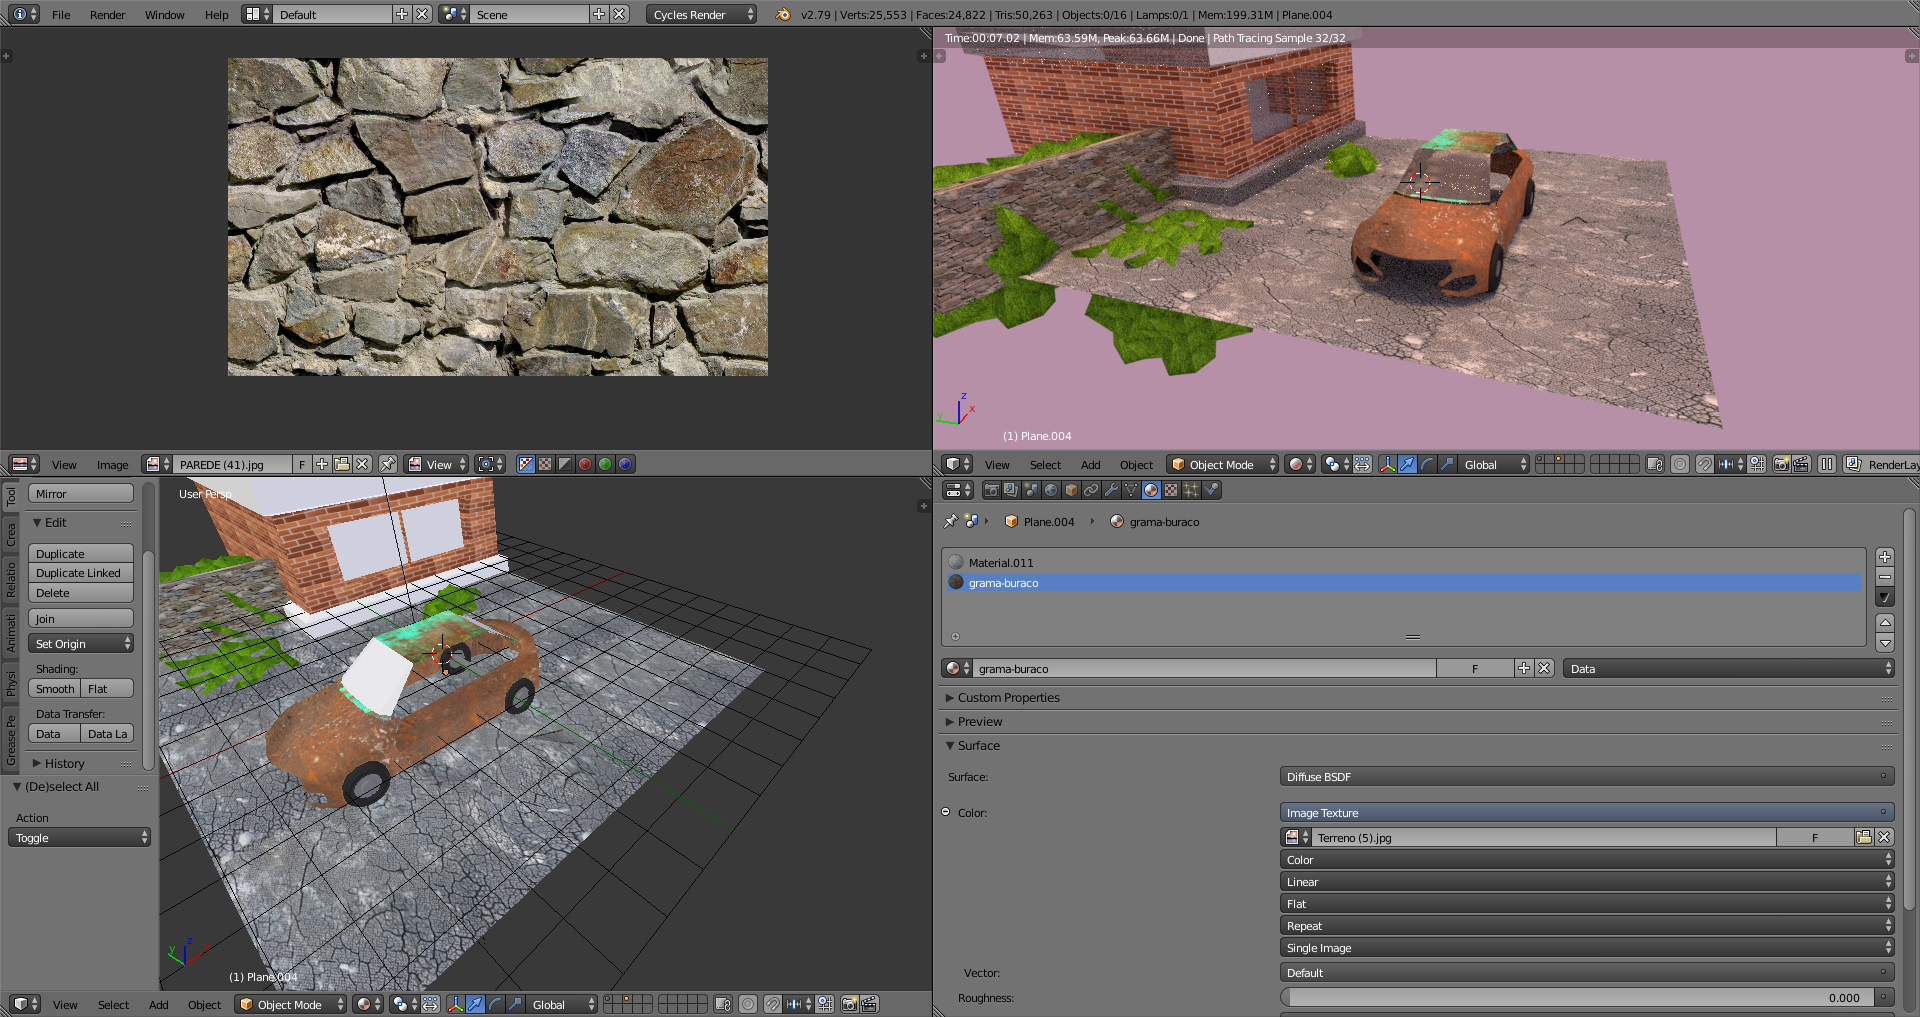This screenshot has height=1017, width=1920.
Task: Add a new material slot with plus button
Action: click(1885, 557)
